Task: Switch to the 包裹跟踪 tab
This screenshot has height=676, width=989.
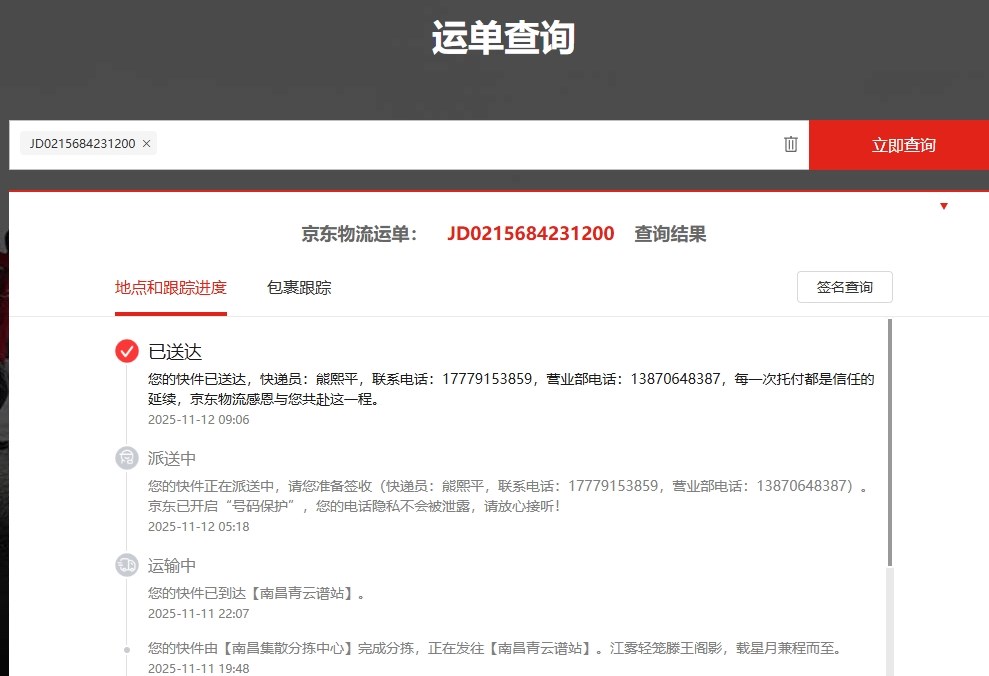Action: [x=299, y=288]
